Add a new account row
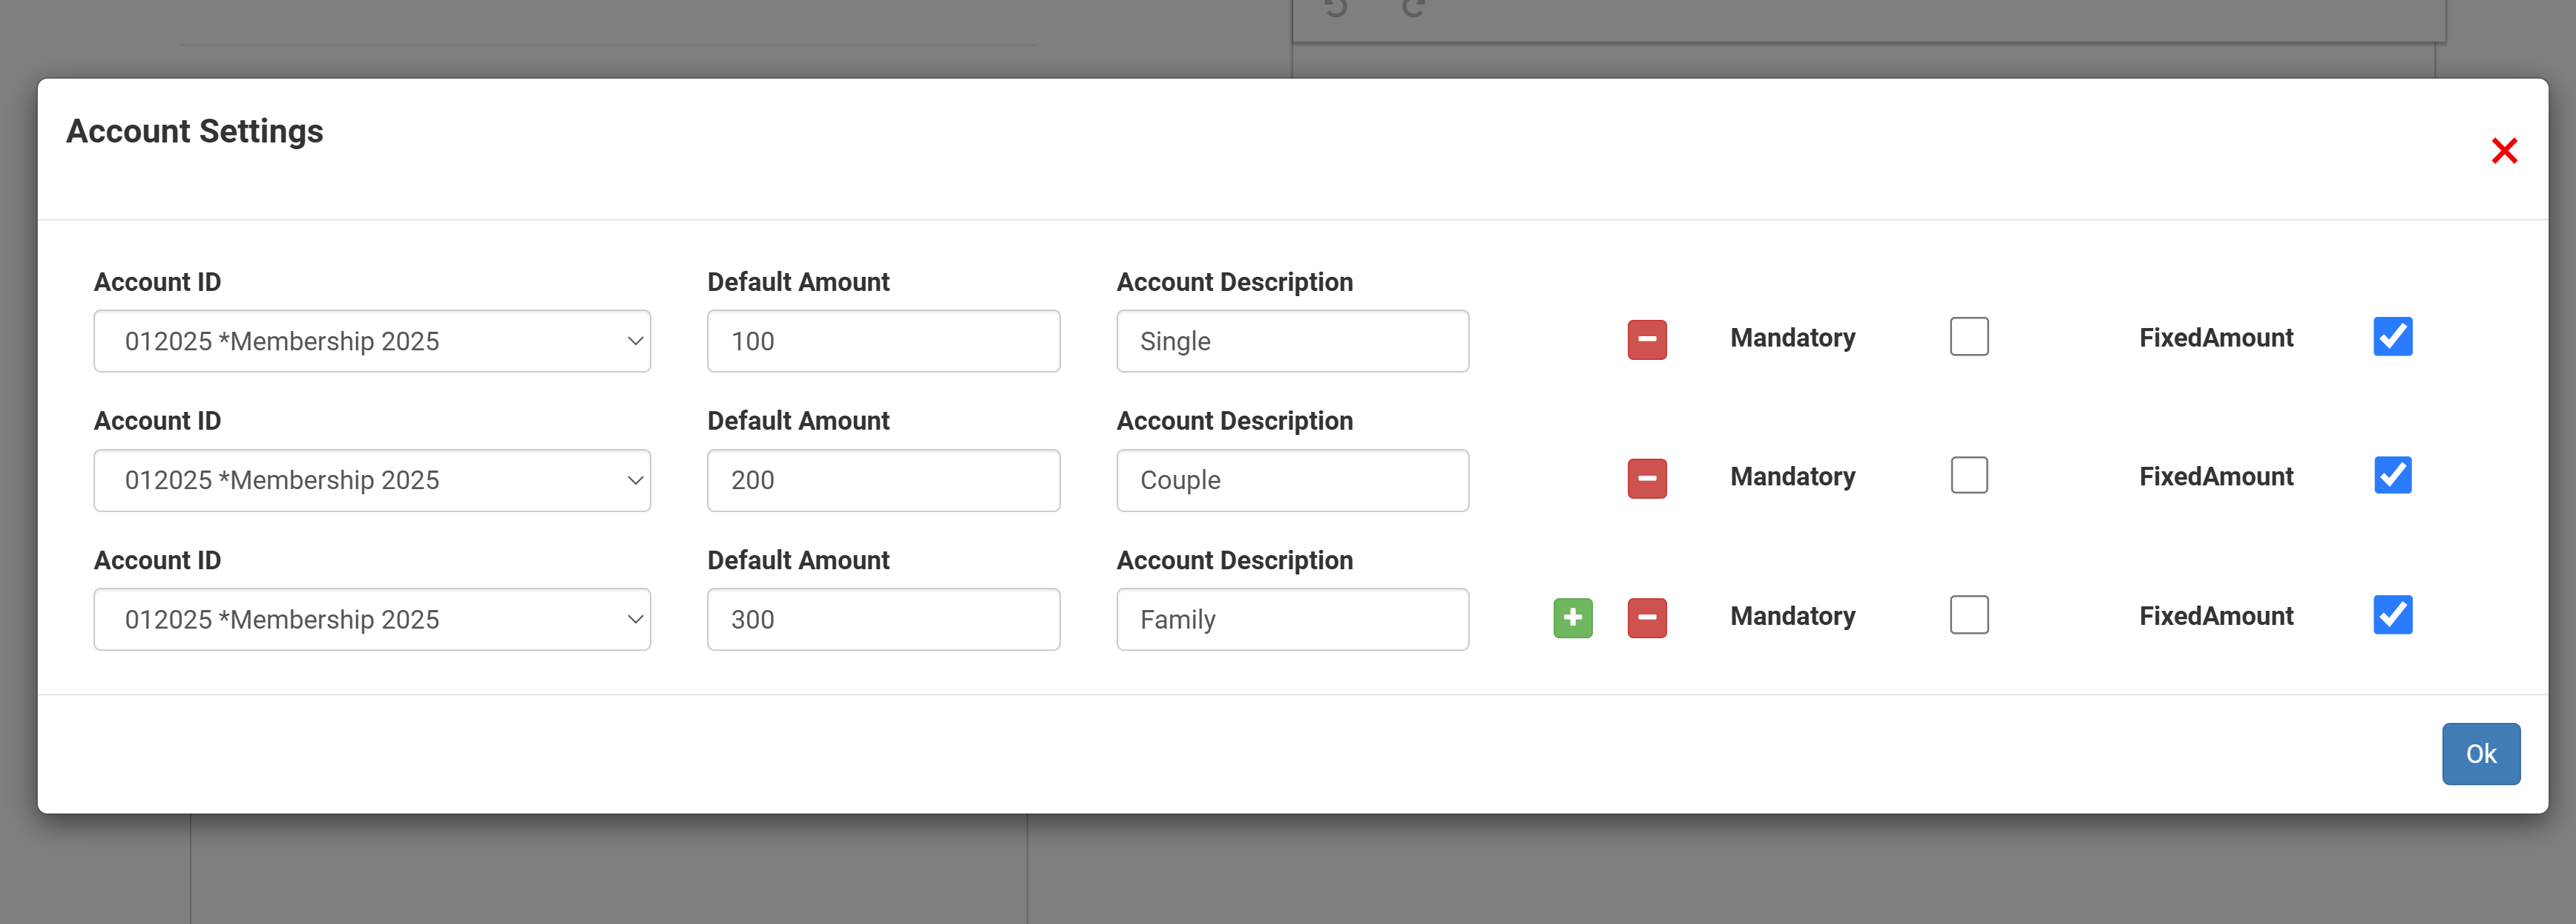 pyautogui.click(x=1572, y=618)
